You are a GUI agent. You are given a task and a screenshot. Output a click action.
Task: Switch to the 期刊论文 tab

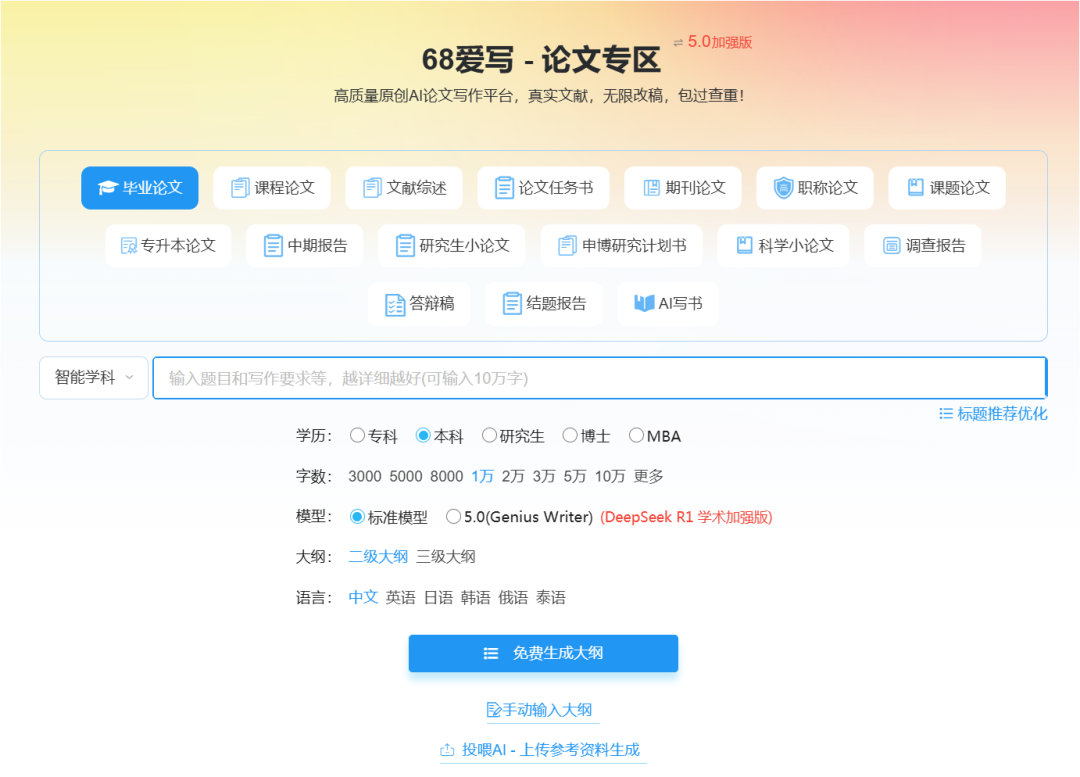pyautogui.click(x=682, y=187)
